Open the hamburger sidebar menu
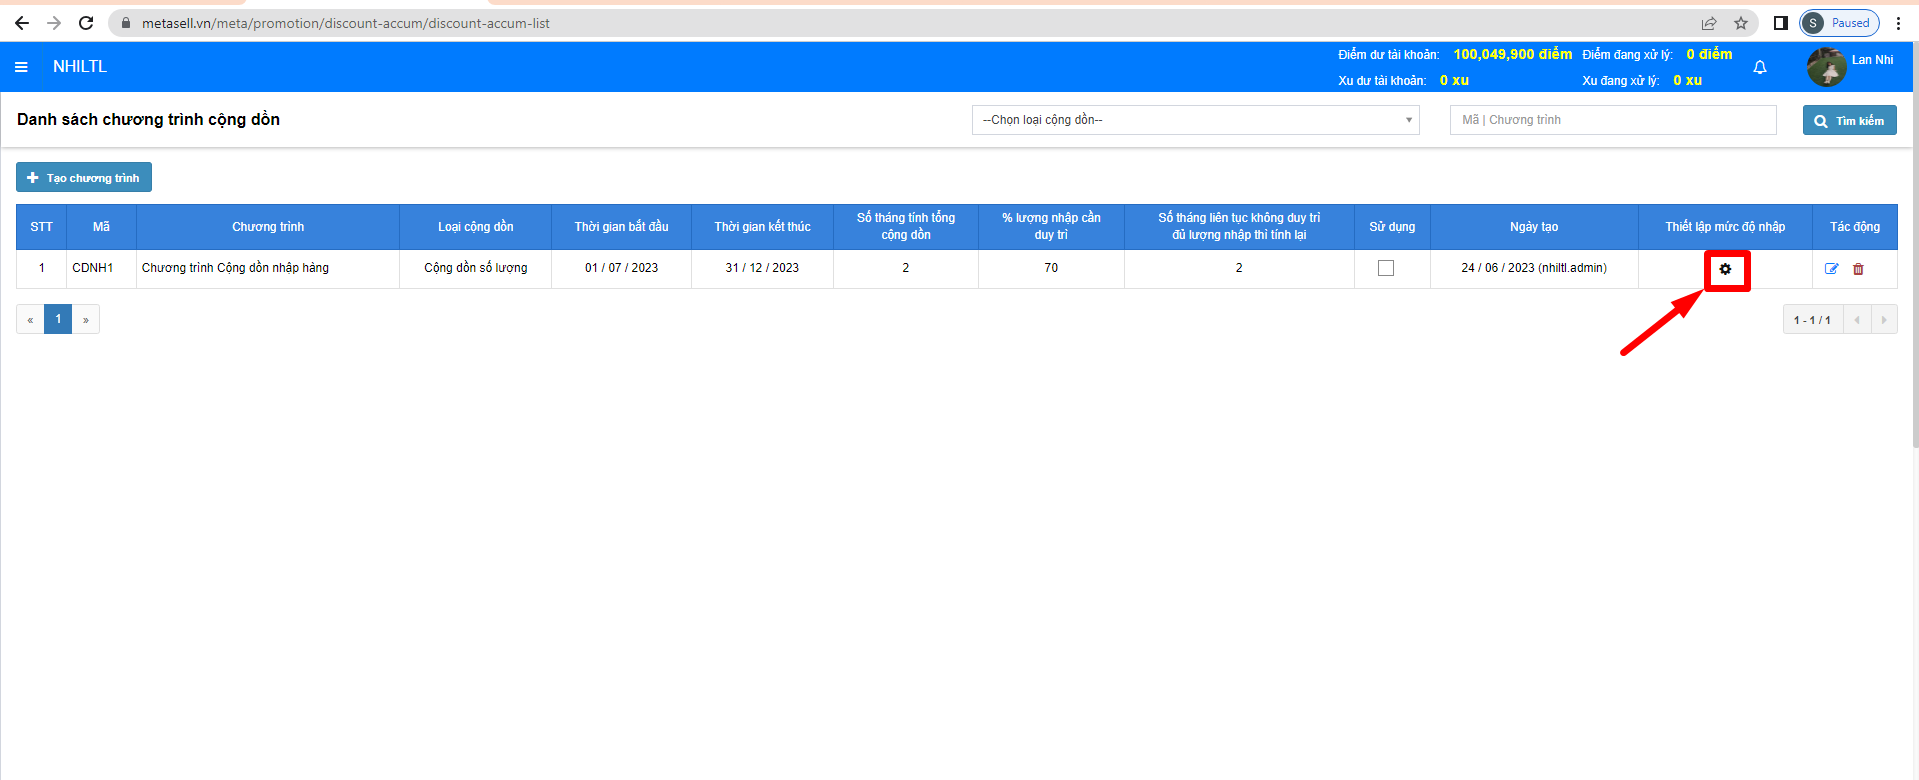This screenshot has height=780, width=1919. pyautogui.click(x=21, y=67)
